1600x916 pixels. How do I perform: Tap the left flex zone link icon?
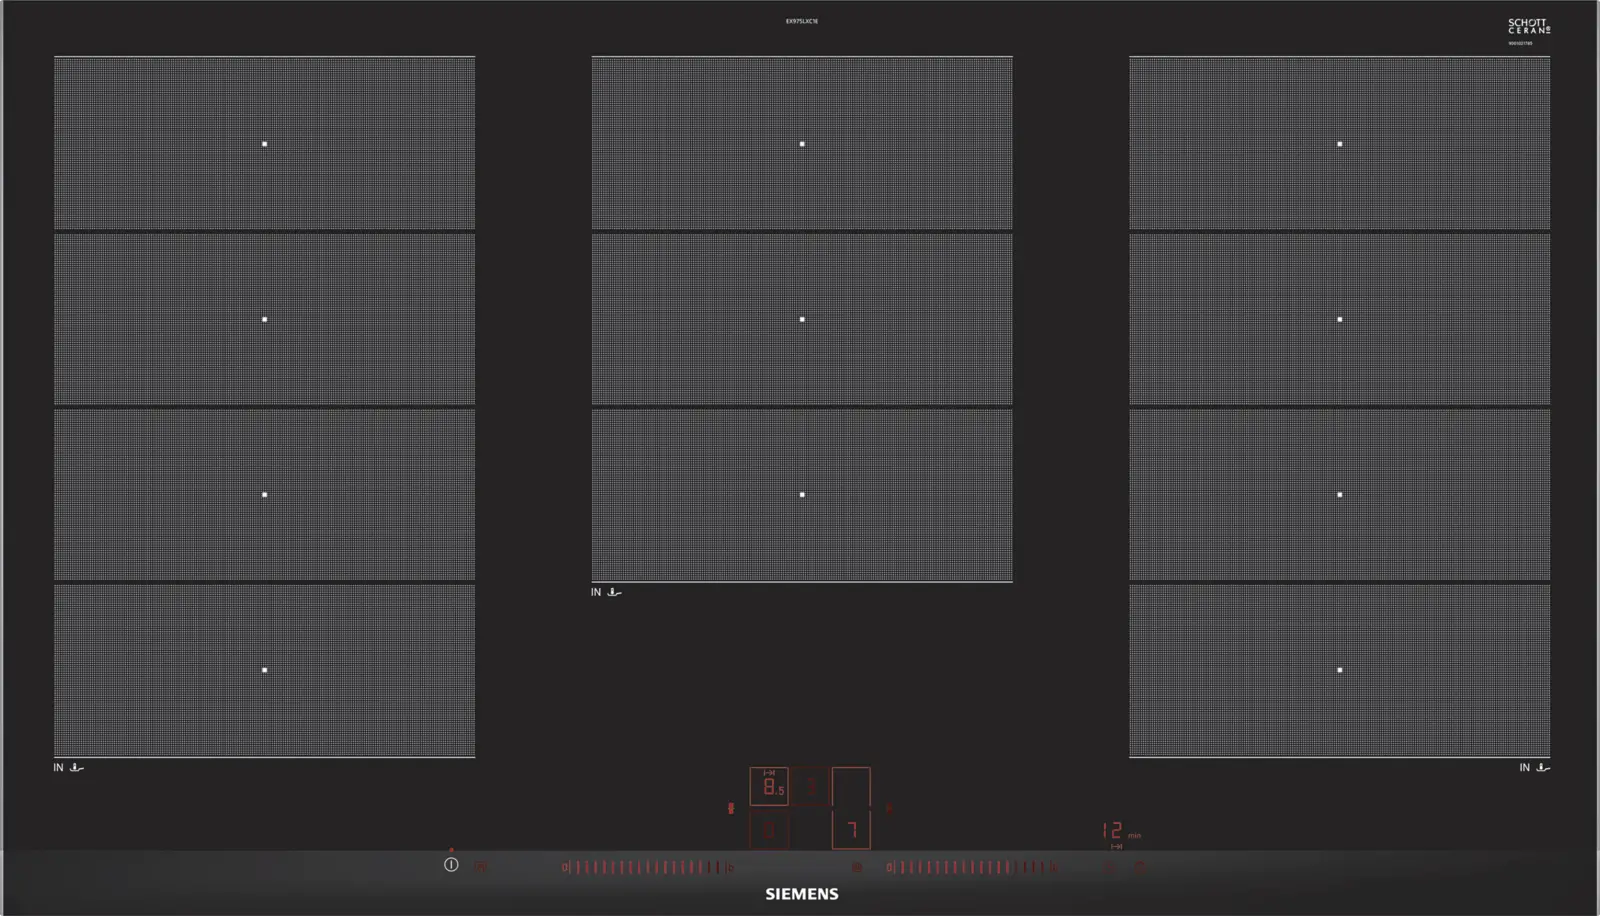(731, 808)
